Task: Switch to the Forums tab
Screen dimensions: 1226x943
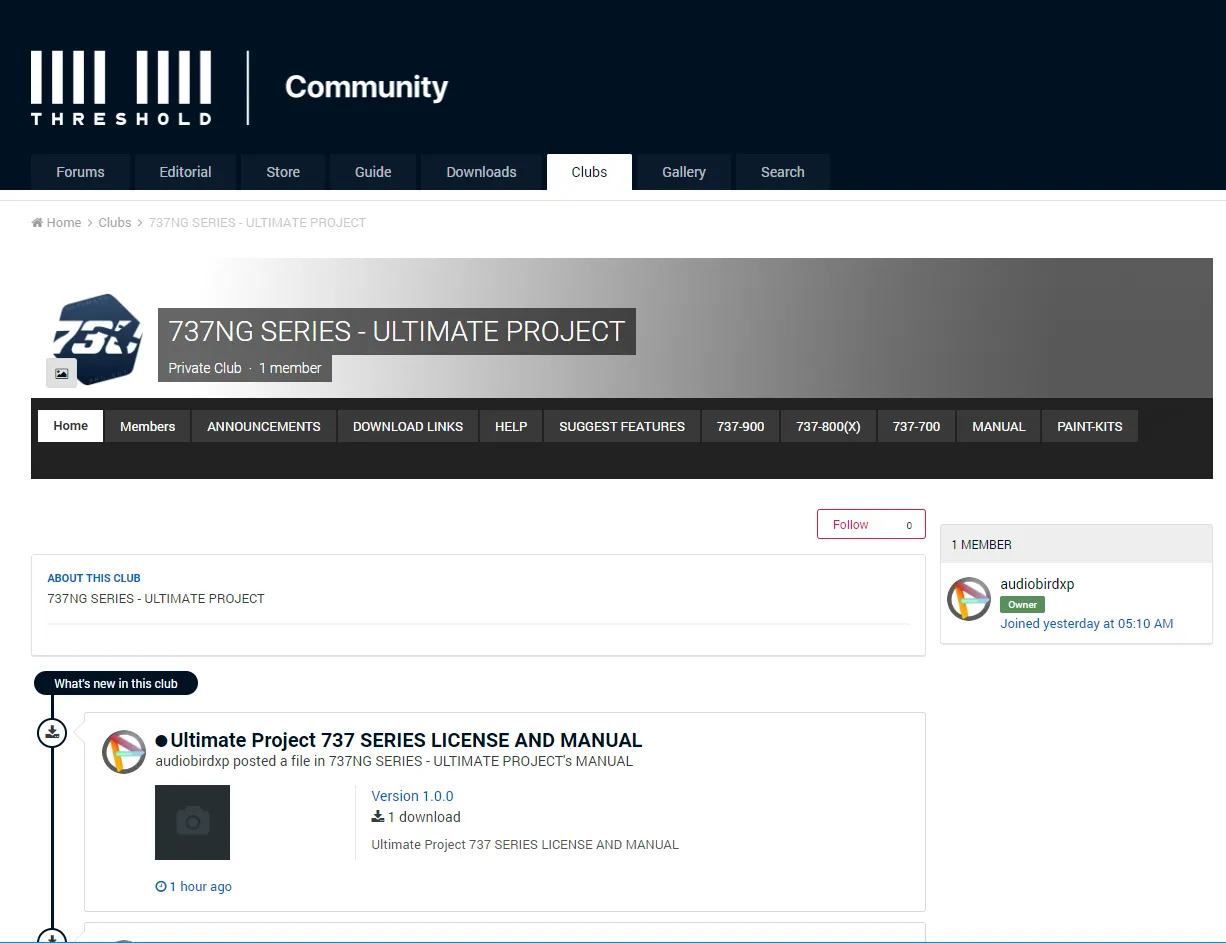Action: pyautogui.click(x=80, y=172)
